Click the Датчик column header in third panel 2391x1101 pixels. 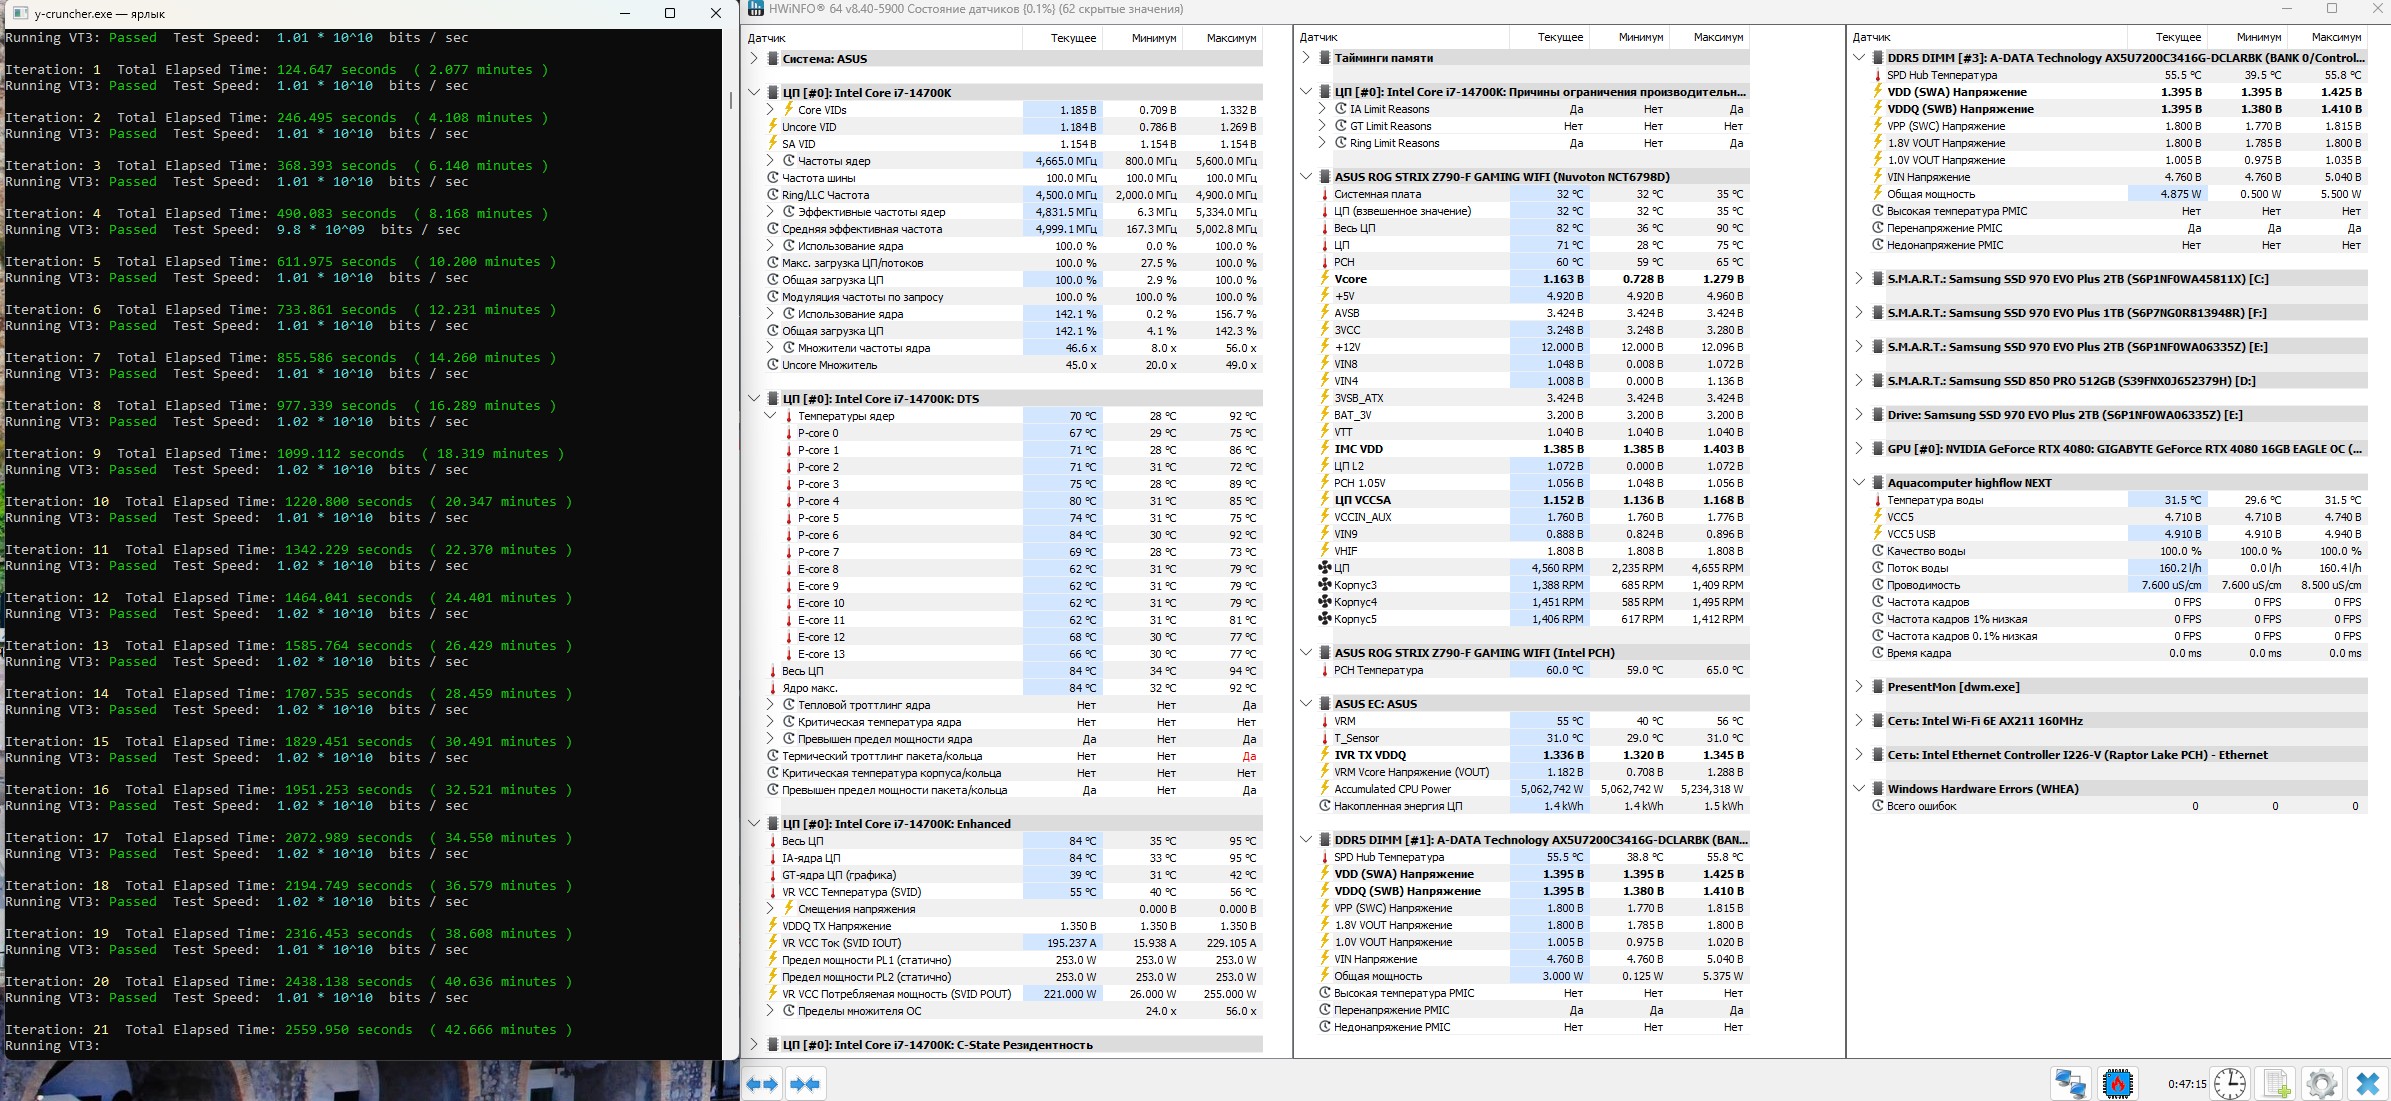(1872, 37)
